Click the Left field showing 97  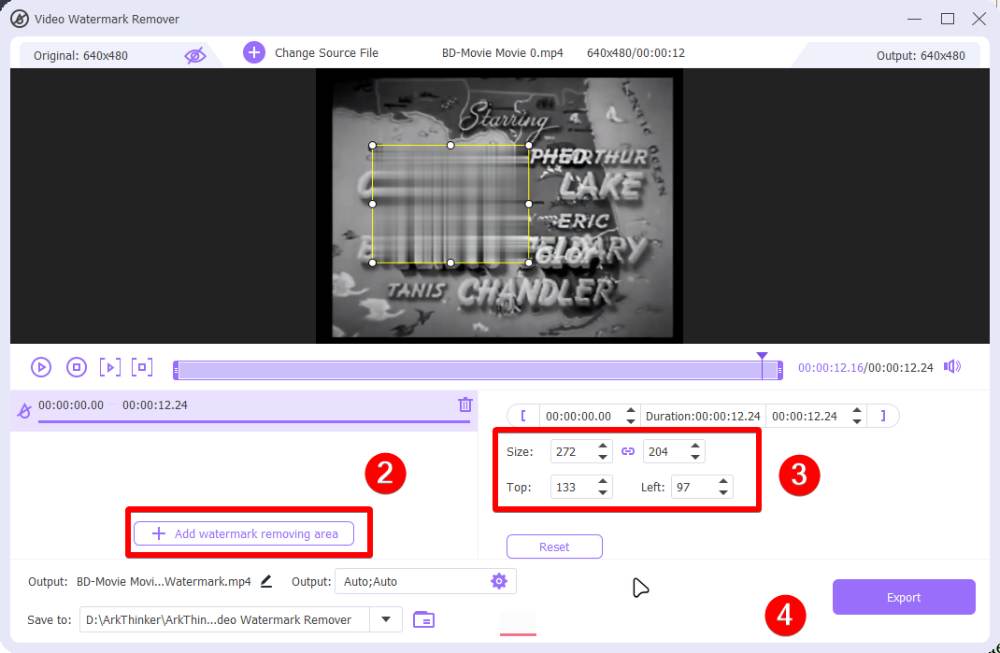click(693, 487)
